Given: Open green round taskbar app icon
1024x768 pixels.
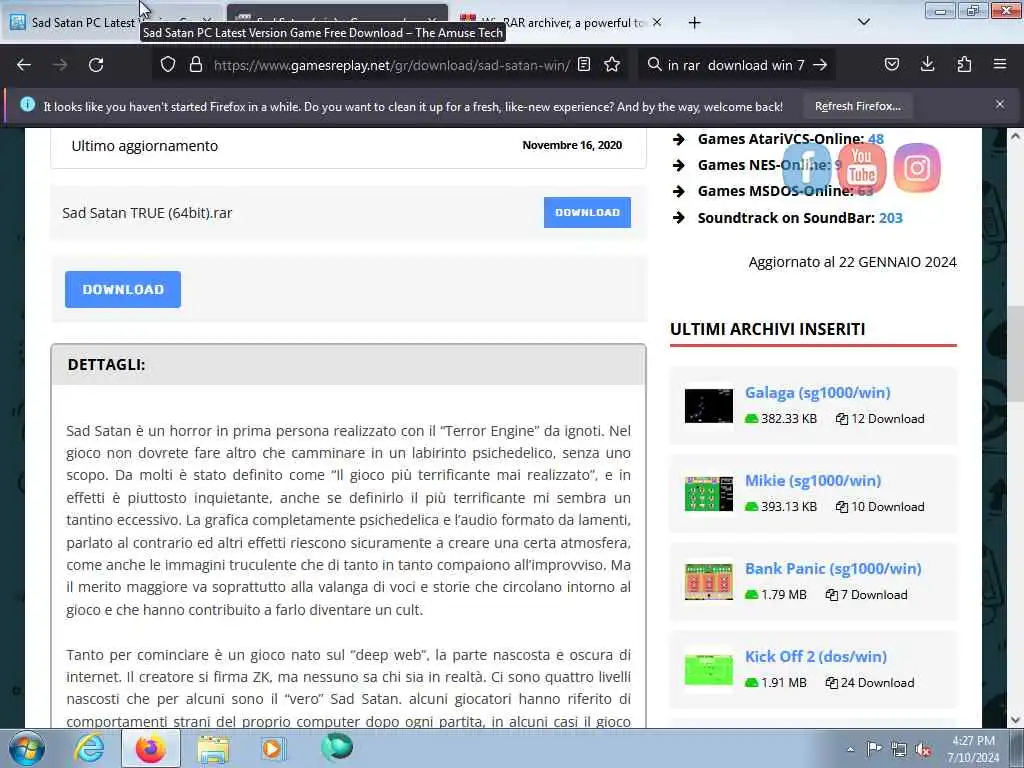Looking at the screenshot, I should click(x=337, y=747).
